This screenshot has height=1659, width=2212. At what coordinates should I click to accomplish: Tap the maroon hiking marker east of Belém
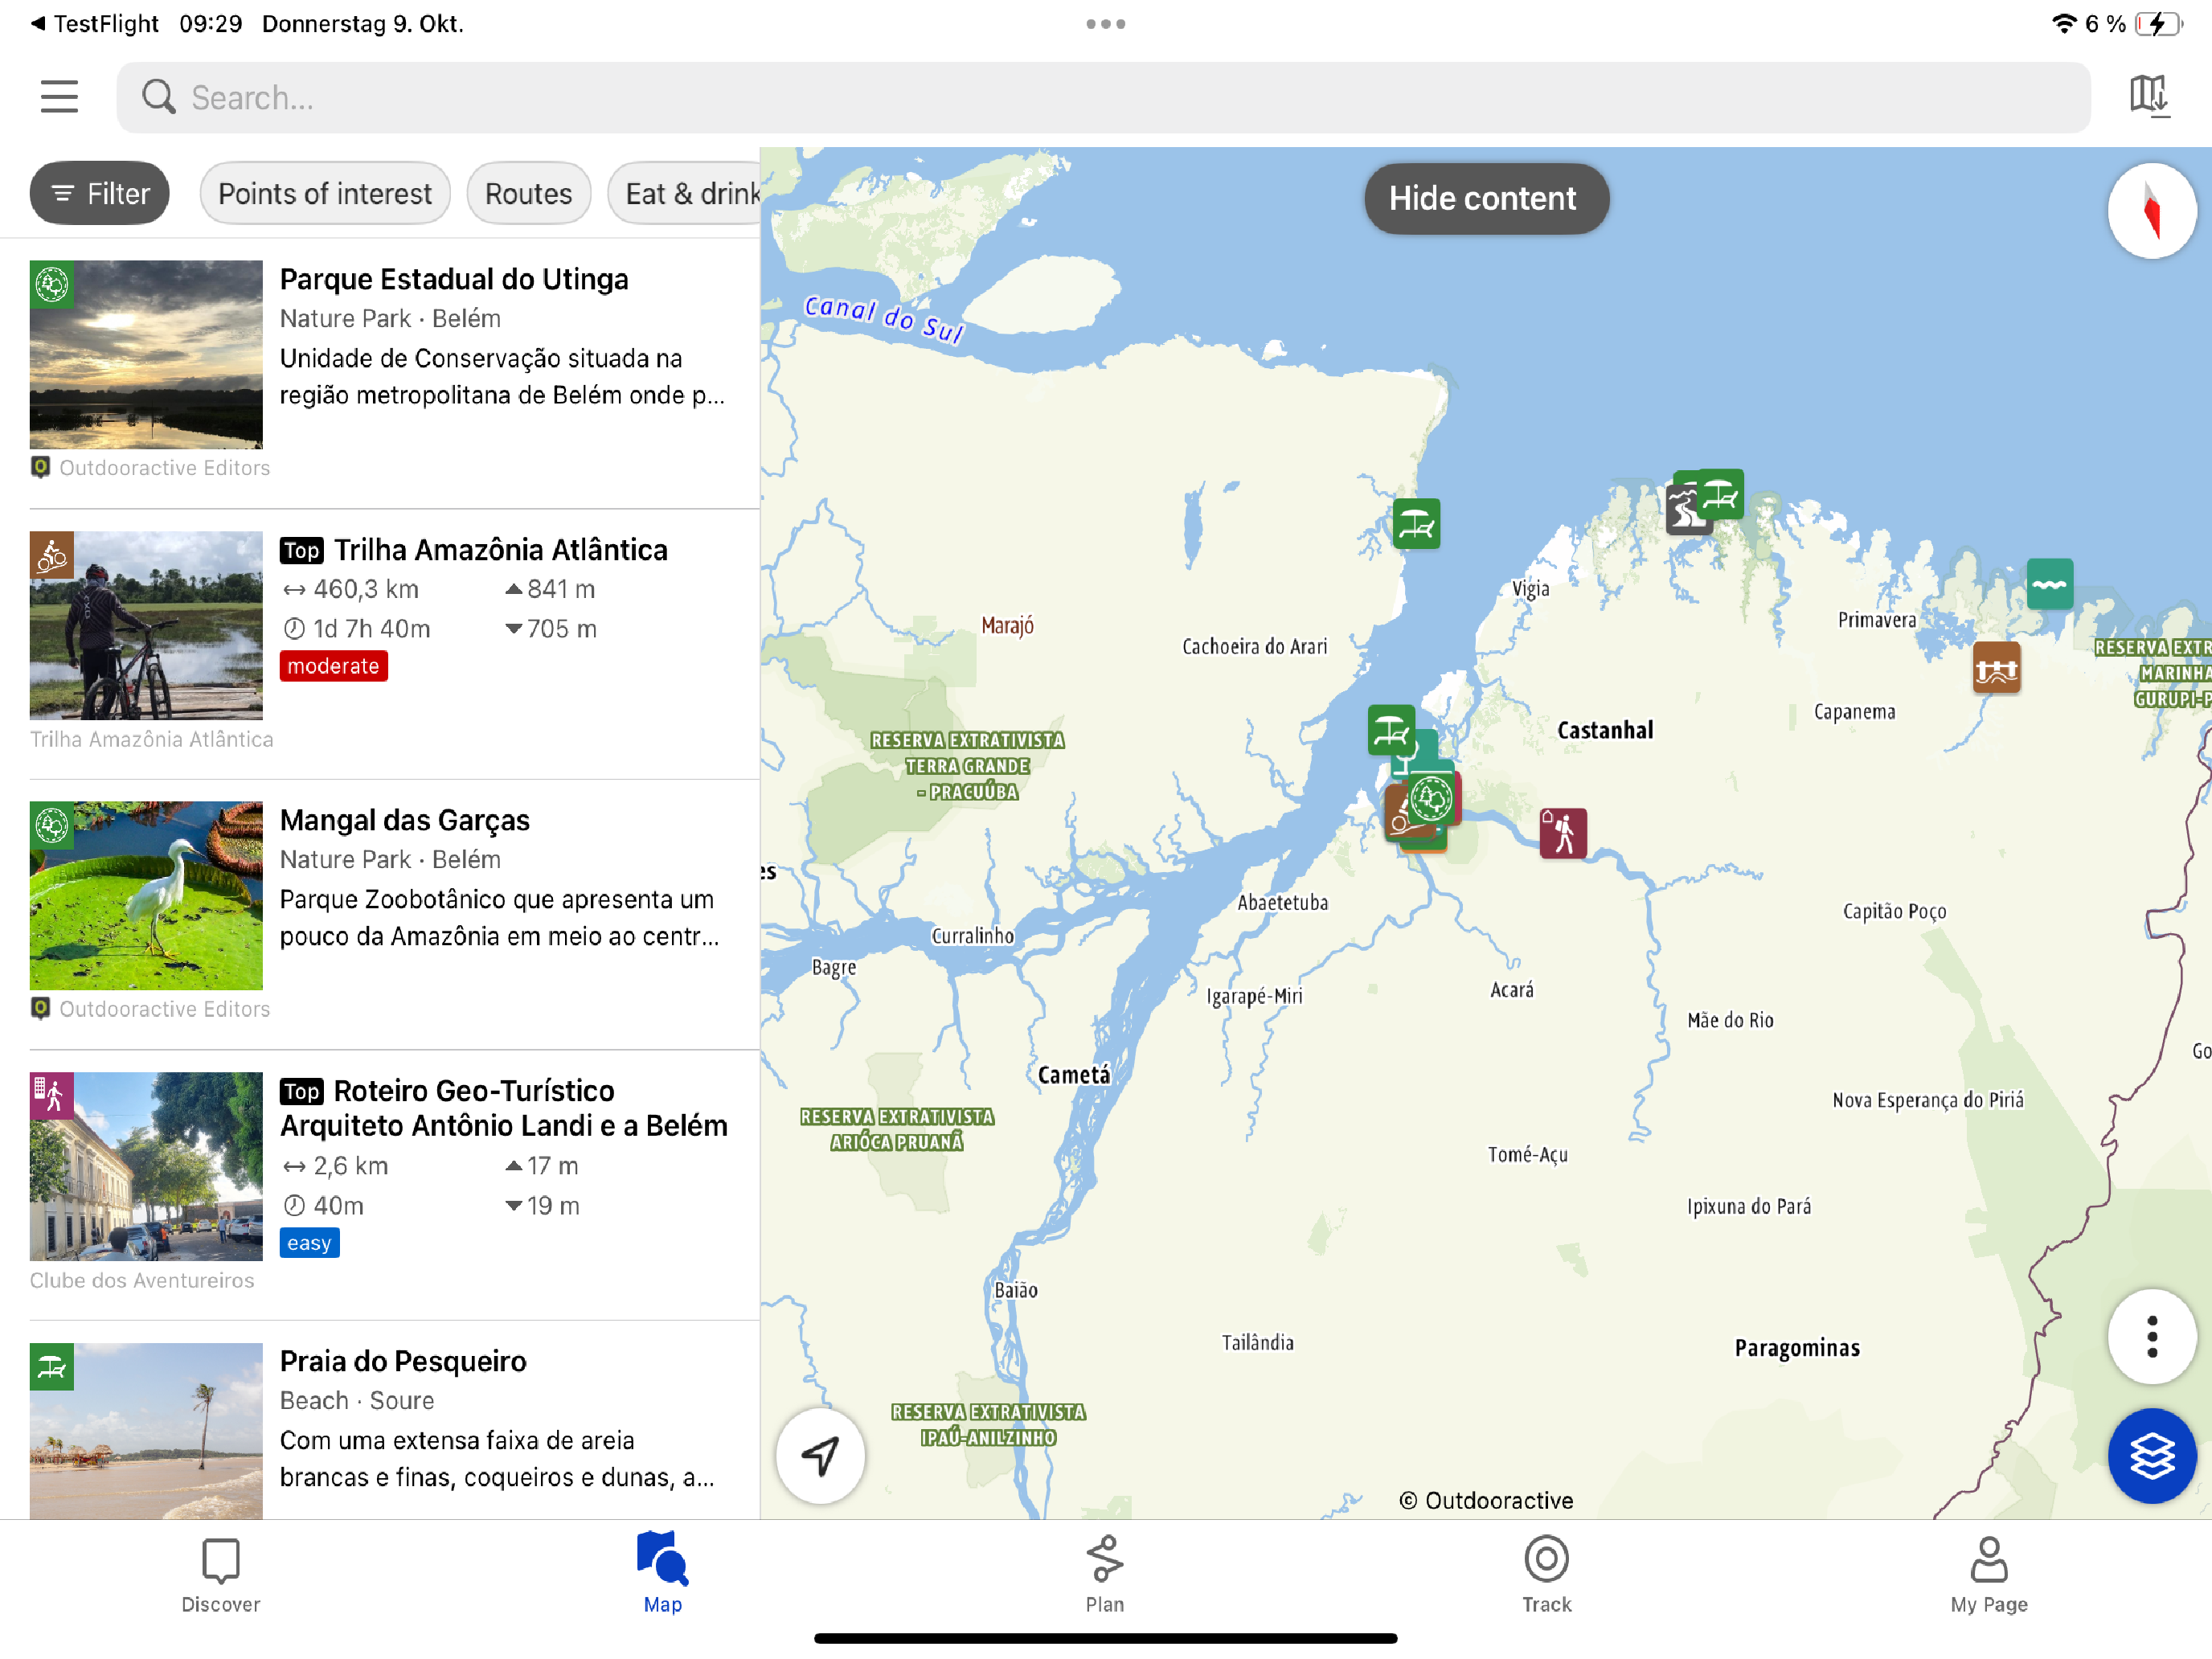point(1563,833)
